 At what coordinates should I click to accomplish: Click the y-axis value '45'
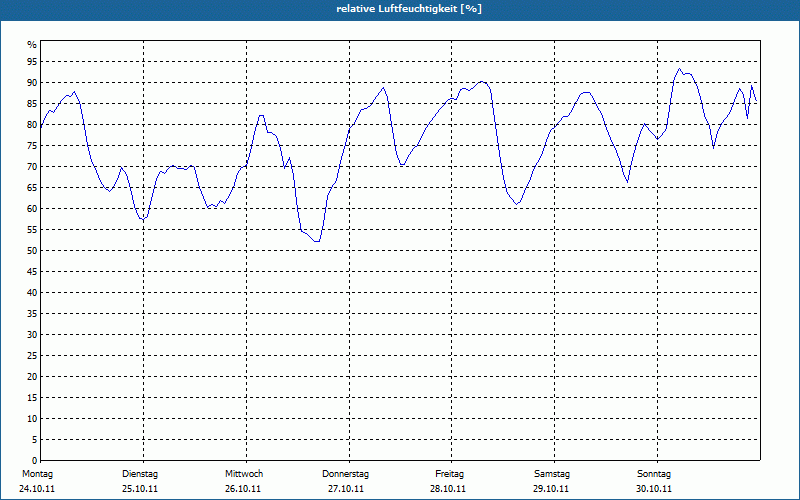click(32, 271)
